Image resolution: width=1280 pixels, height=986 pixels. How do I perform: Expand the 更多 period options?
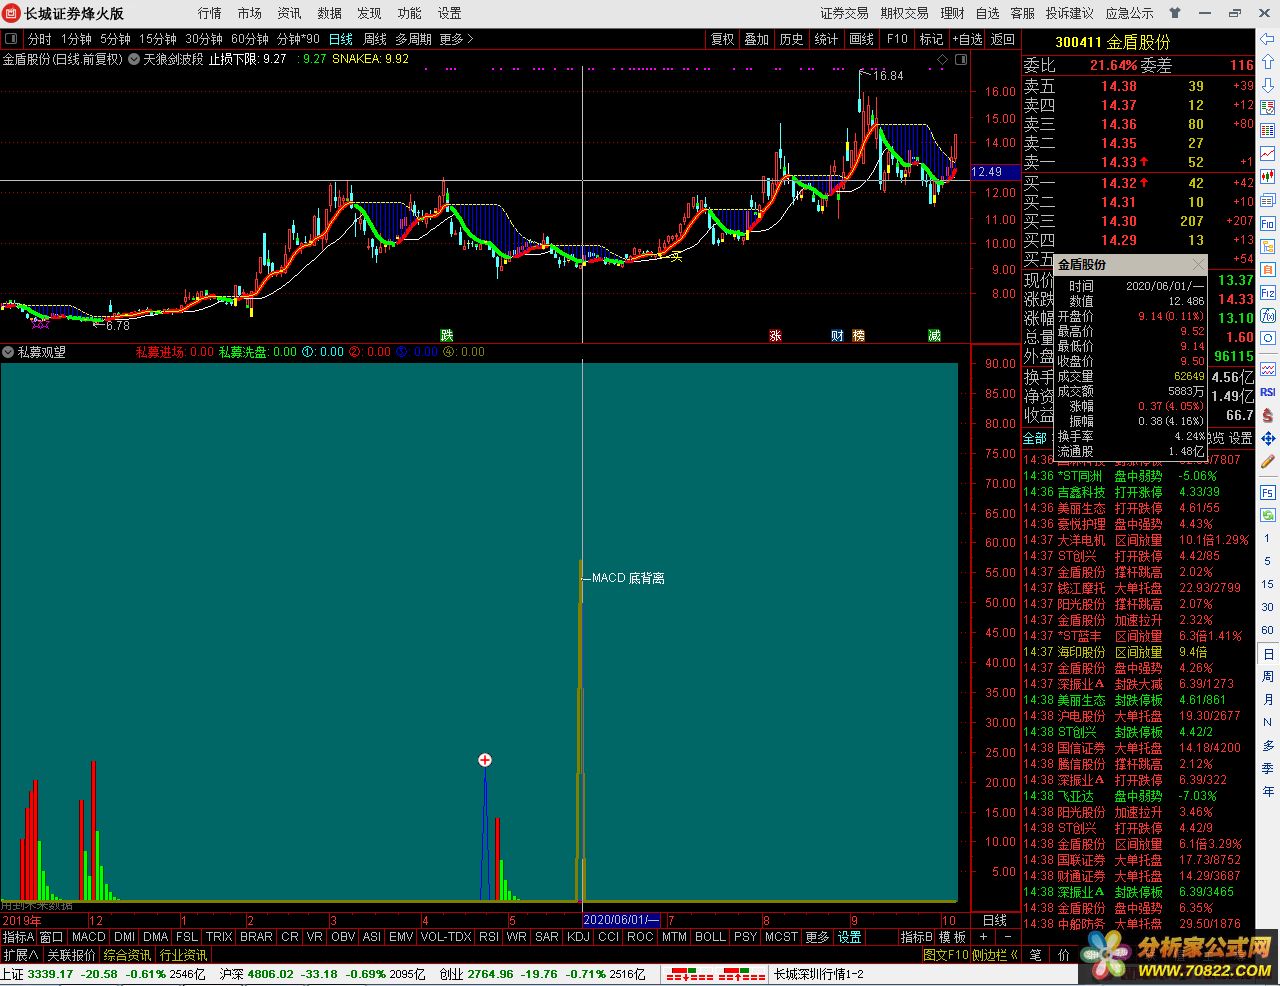click(456, 39)
